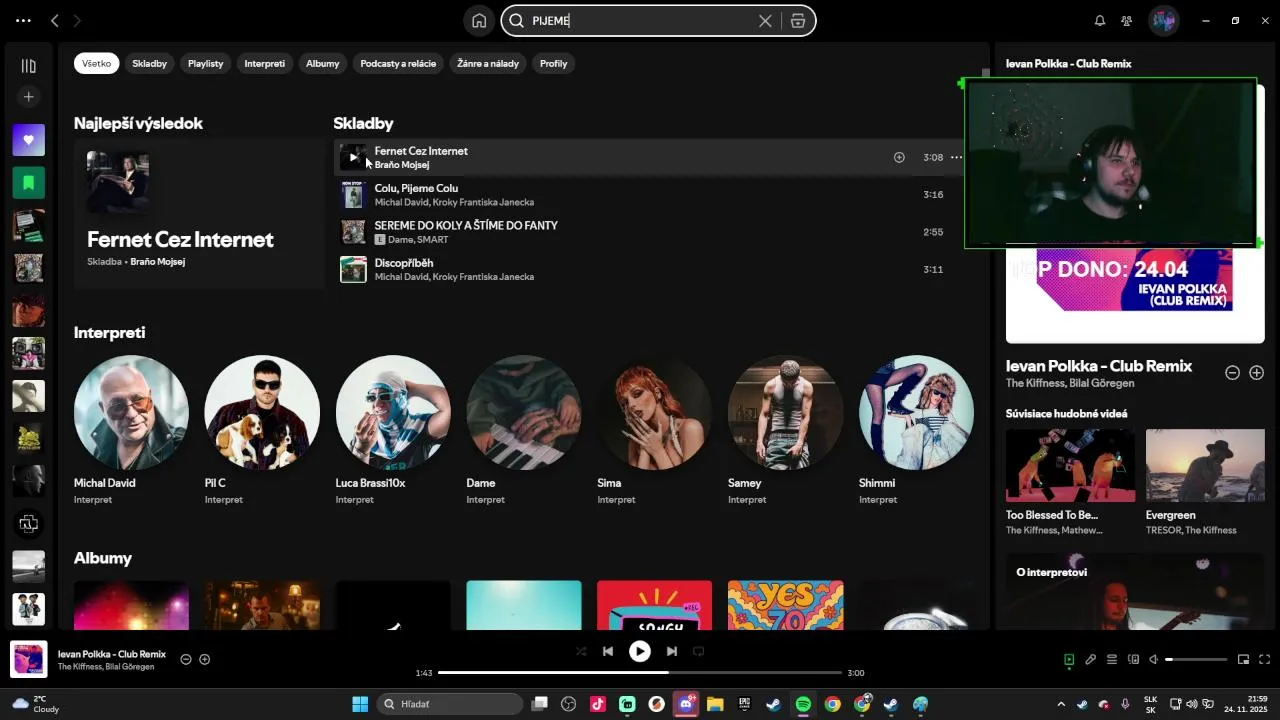1280x720 pixels.
Task: Open the Queue icon
Action: [1112, 659]
